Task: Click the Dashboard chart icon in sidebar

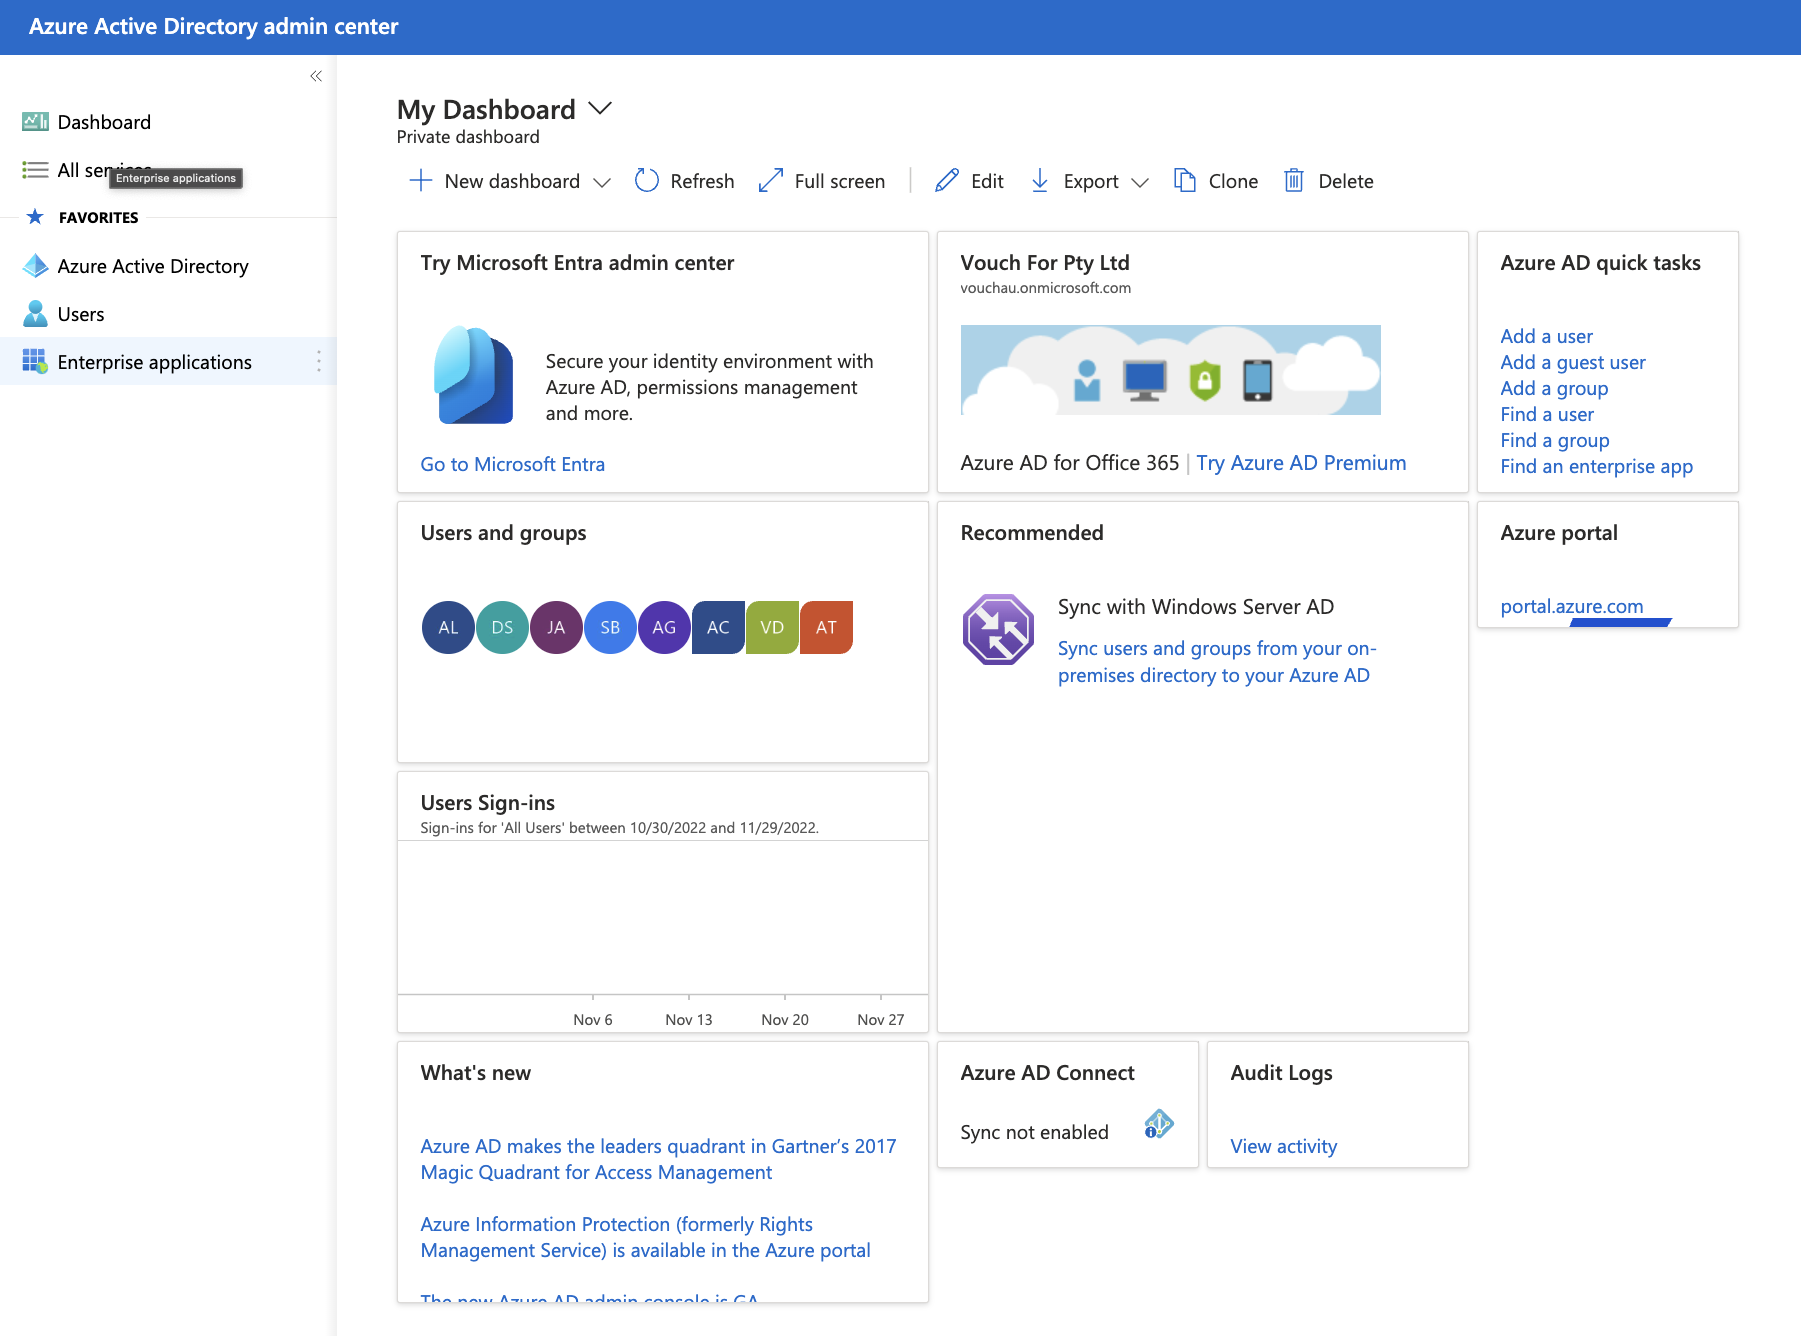Action: pyautogui.click(x=35, y=122)
